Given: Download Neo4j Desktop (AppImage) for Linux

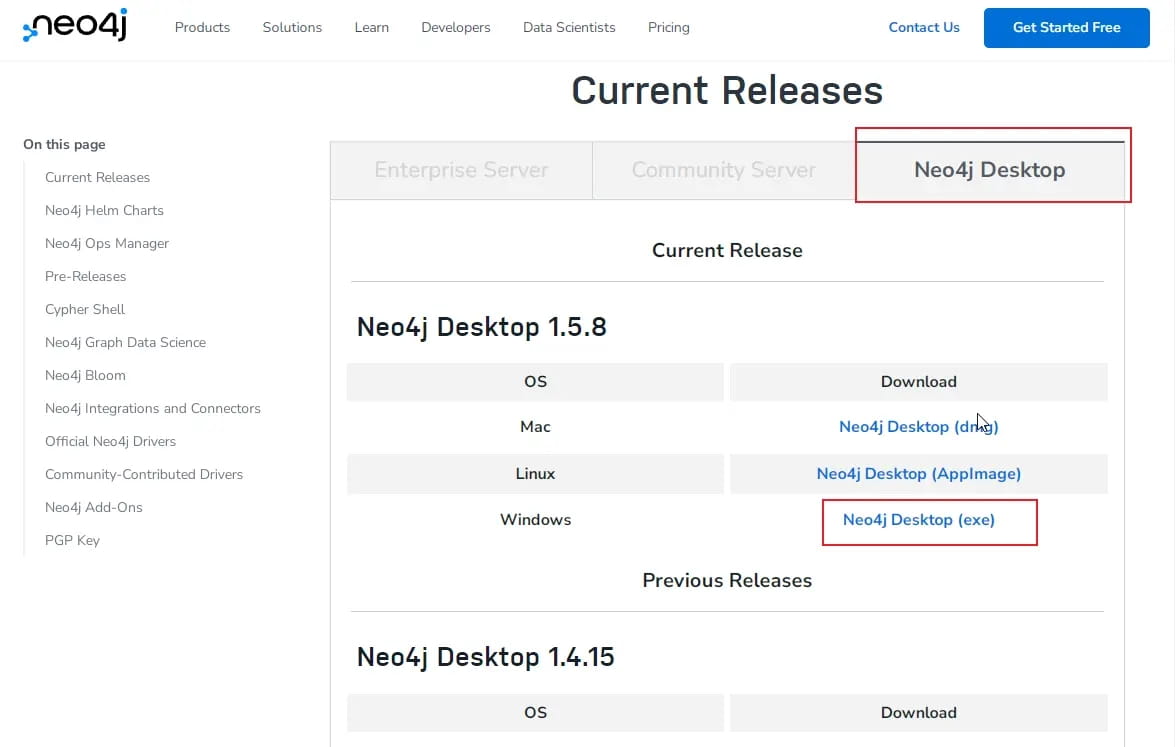Looking at the screenshot, I should (x=919, y=474).
